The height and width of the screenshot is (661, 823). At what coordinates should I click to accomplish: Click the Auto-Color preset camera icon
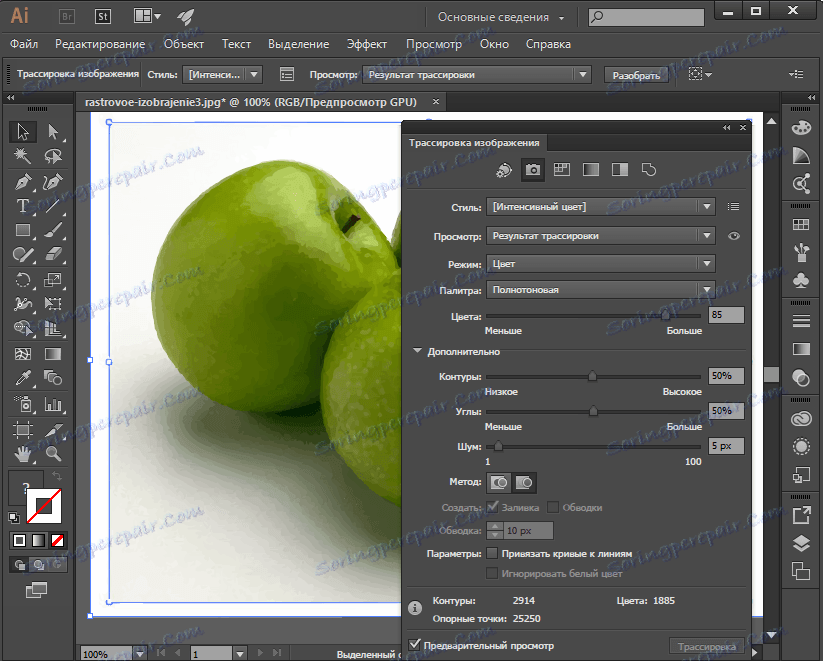click(534, 170)
